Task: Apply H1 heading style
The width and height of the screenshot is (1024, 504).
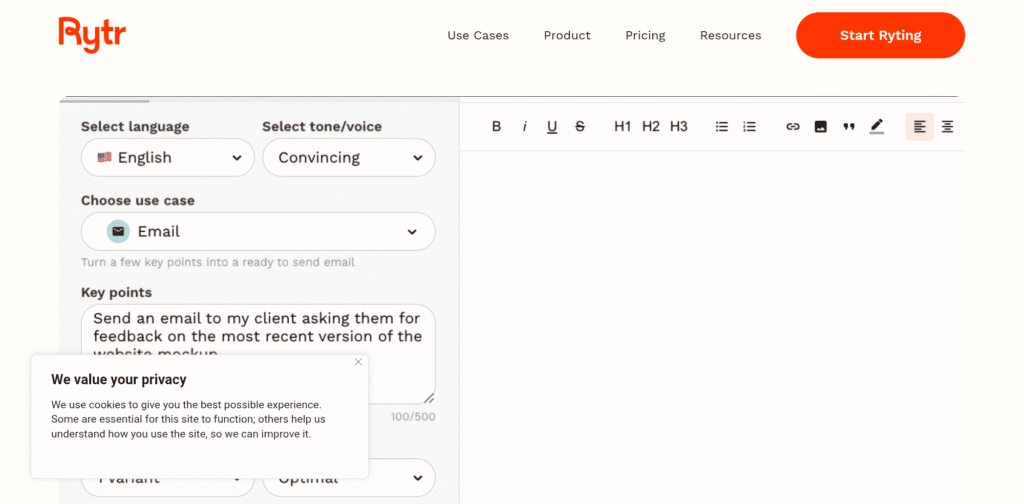Action: click(x=622, y=127)
